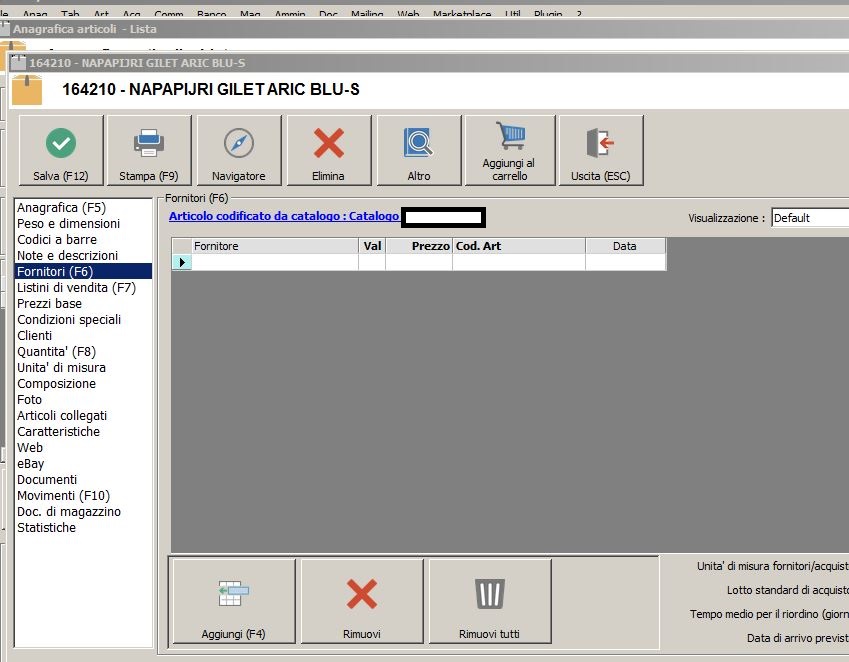Add the article with Aggiungi al carrello
849x662 pixels.
tap(510, 150)
